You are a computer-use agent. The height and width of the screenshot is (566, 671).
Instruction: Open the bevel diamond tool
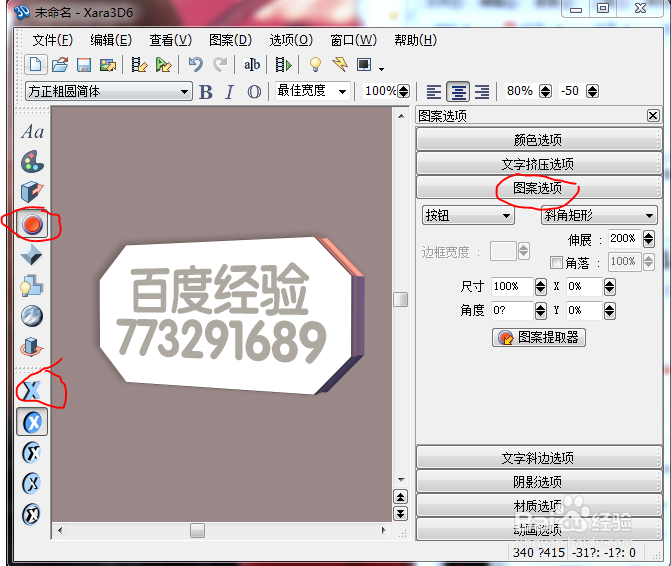[x=32, y=255]
